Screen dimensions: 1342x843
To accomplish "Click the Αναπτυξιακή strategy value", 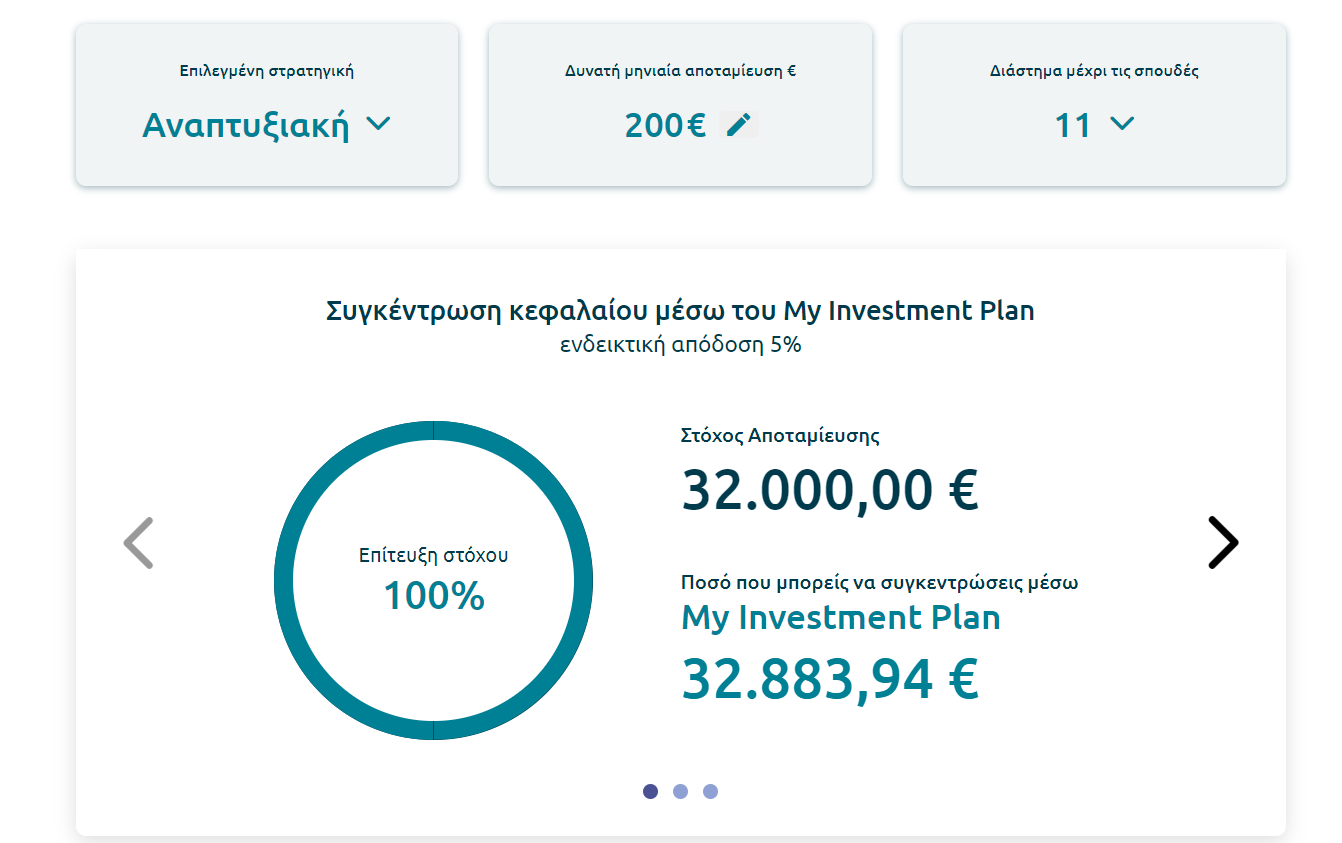I will pos(246,126).
